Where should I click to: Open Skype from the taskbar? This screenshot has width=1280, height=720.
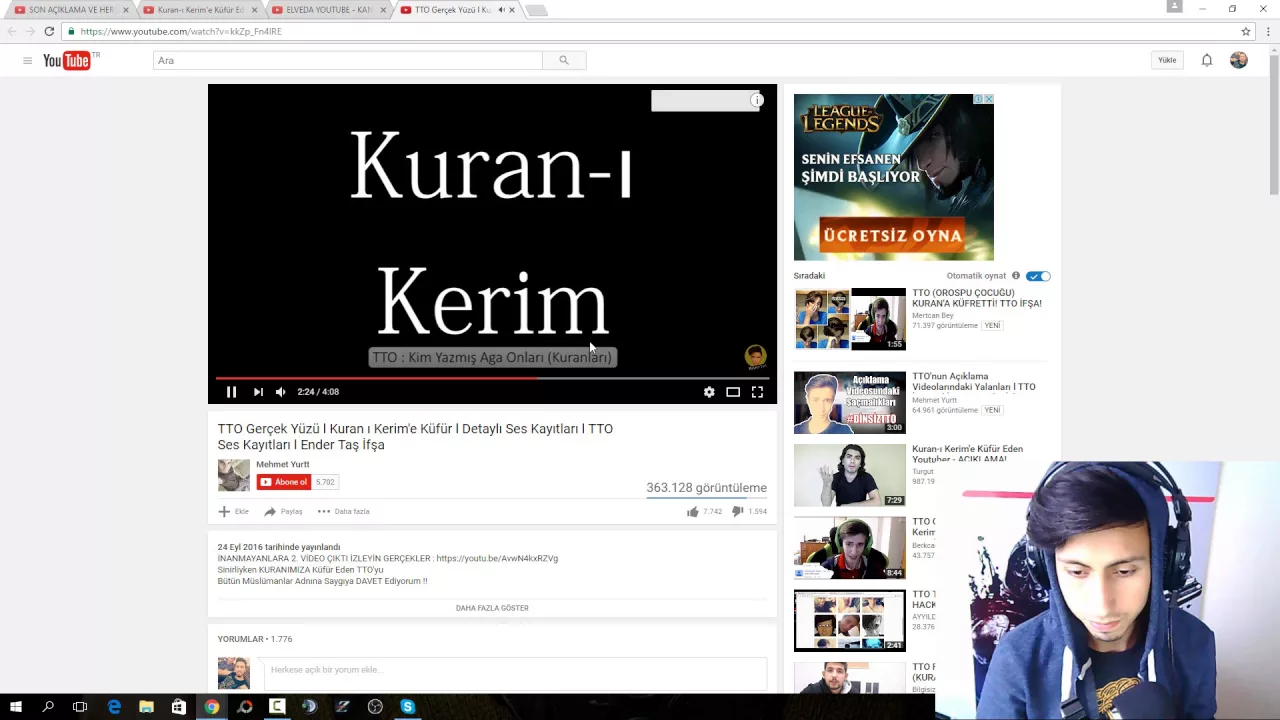click(407, 707)
